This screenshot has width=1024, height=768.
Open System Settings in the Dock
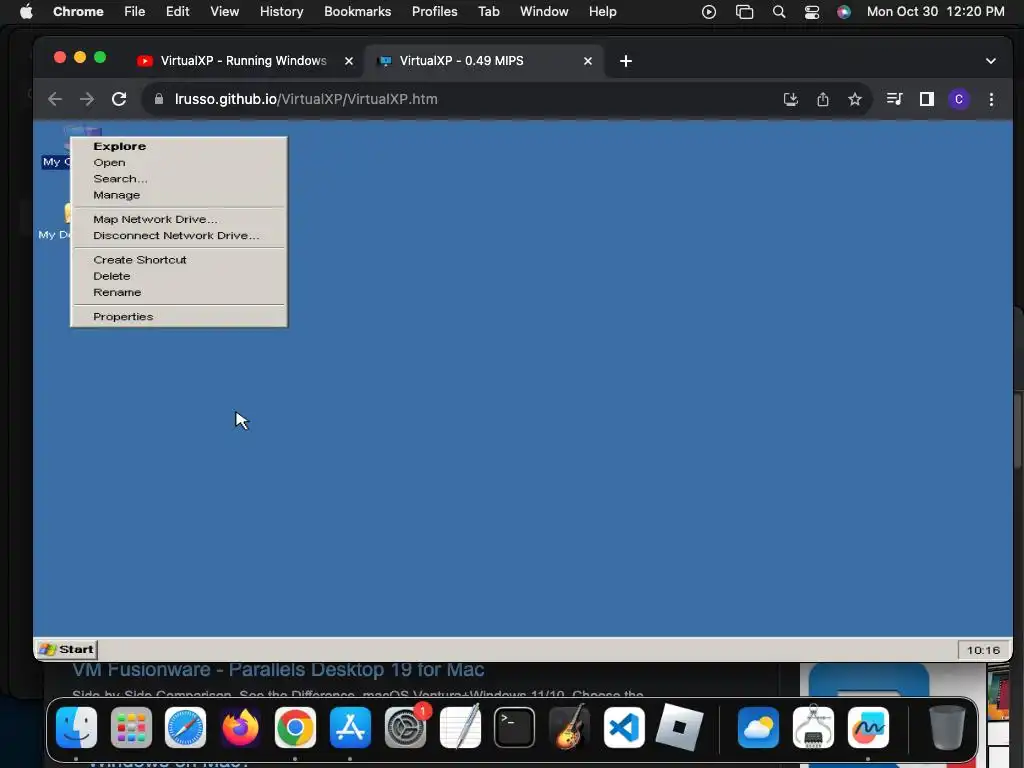406,728
